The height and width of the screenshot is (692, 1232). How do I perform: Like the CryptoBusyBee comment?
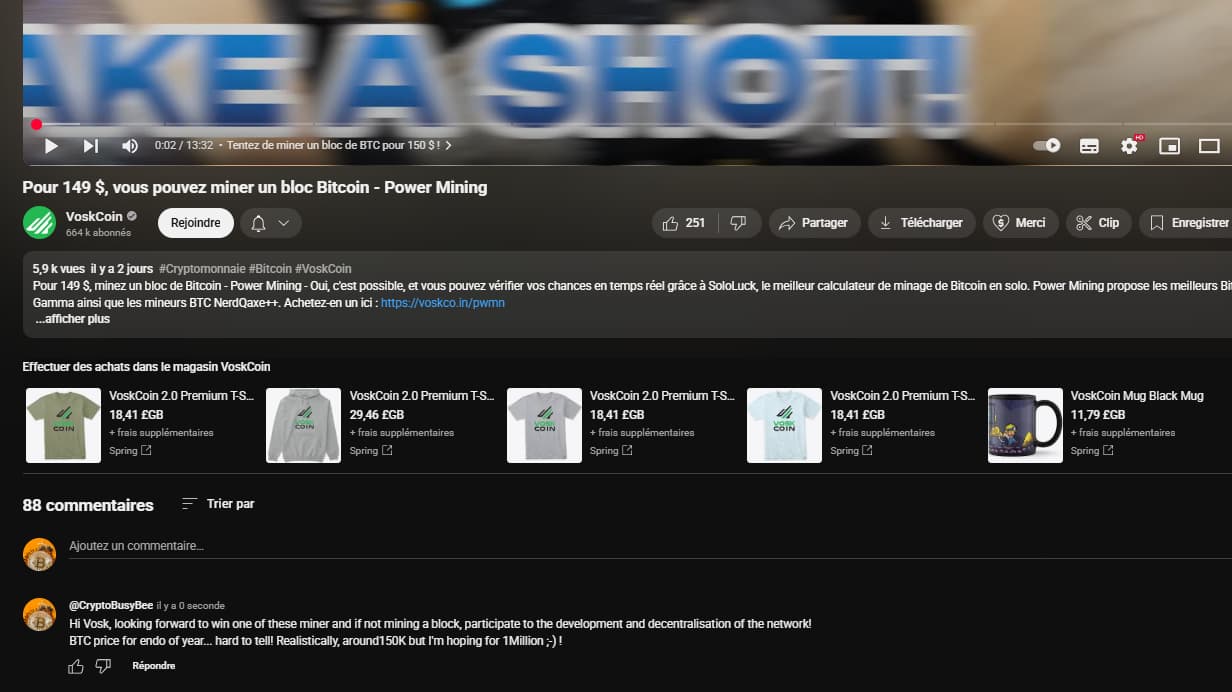tap(76, 666)
